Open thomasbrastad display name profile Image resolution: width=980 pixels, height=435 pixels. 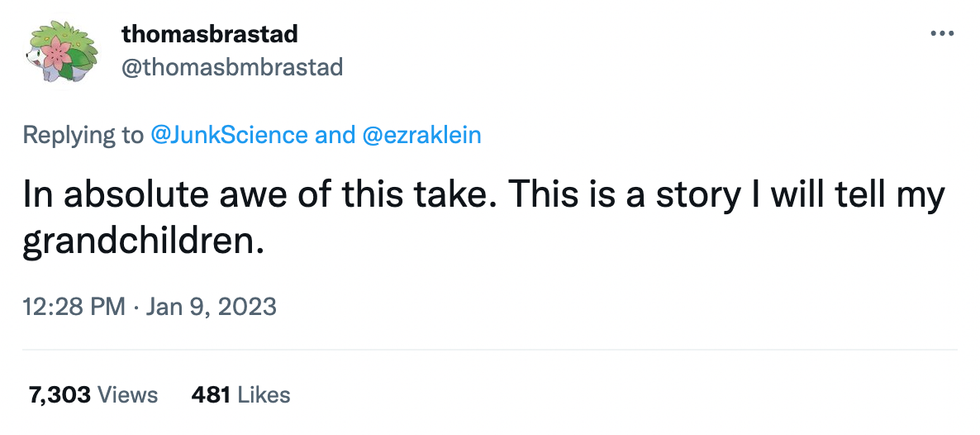click(x=209, y=34)
